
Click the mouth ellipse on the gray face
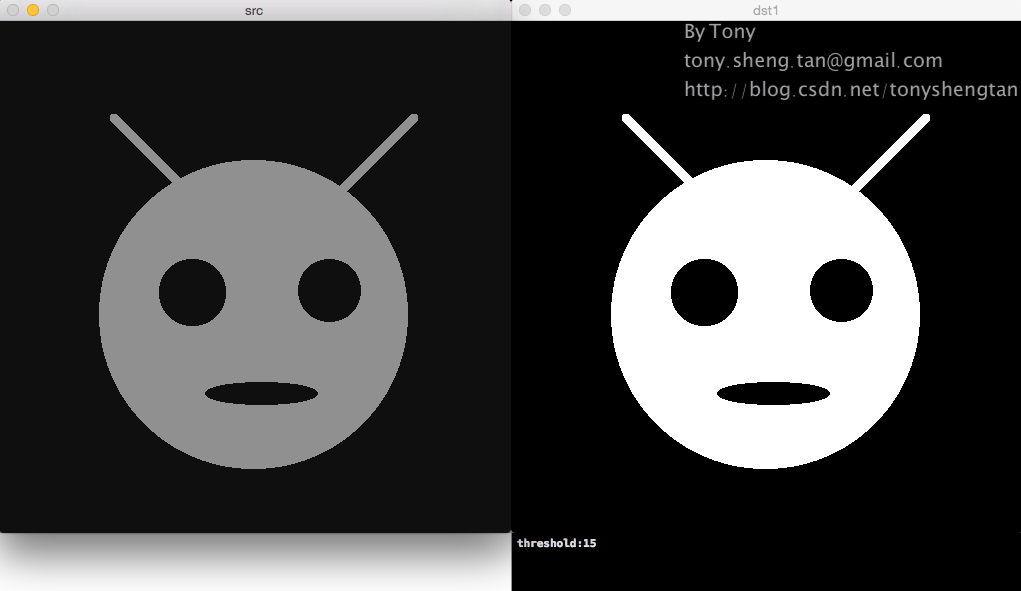261,393
